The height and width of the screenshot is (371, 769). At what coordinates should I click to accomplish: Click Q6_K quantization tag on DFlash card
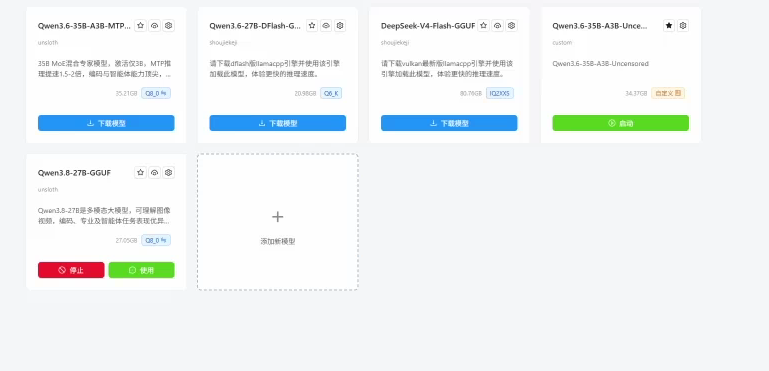[331, 93]
